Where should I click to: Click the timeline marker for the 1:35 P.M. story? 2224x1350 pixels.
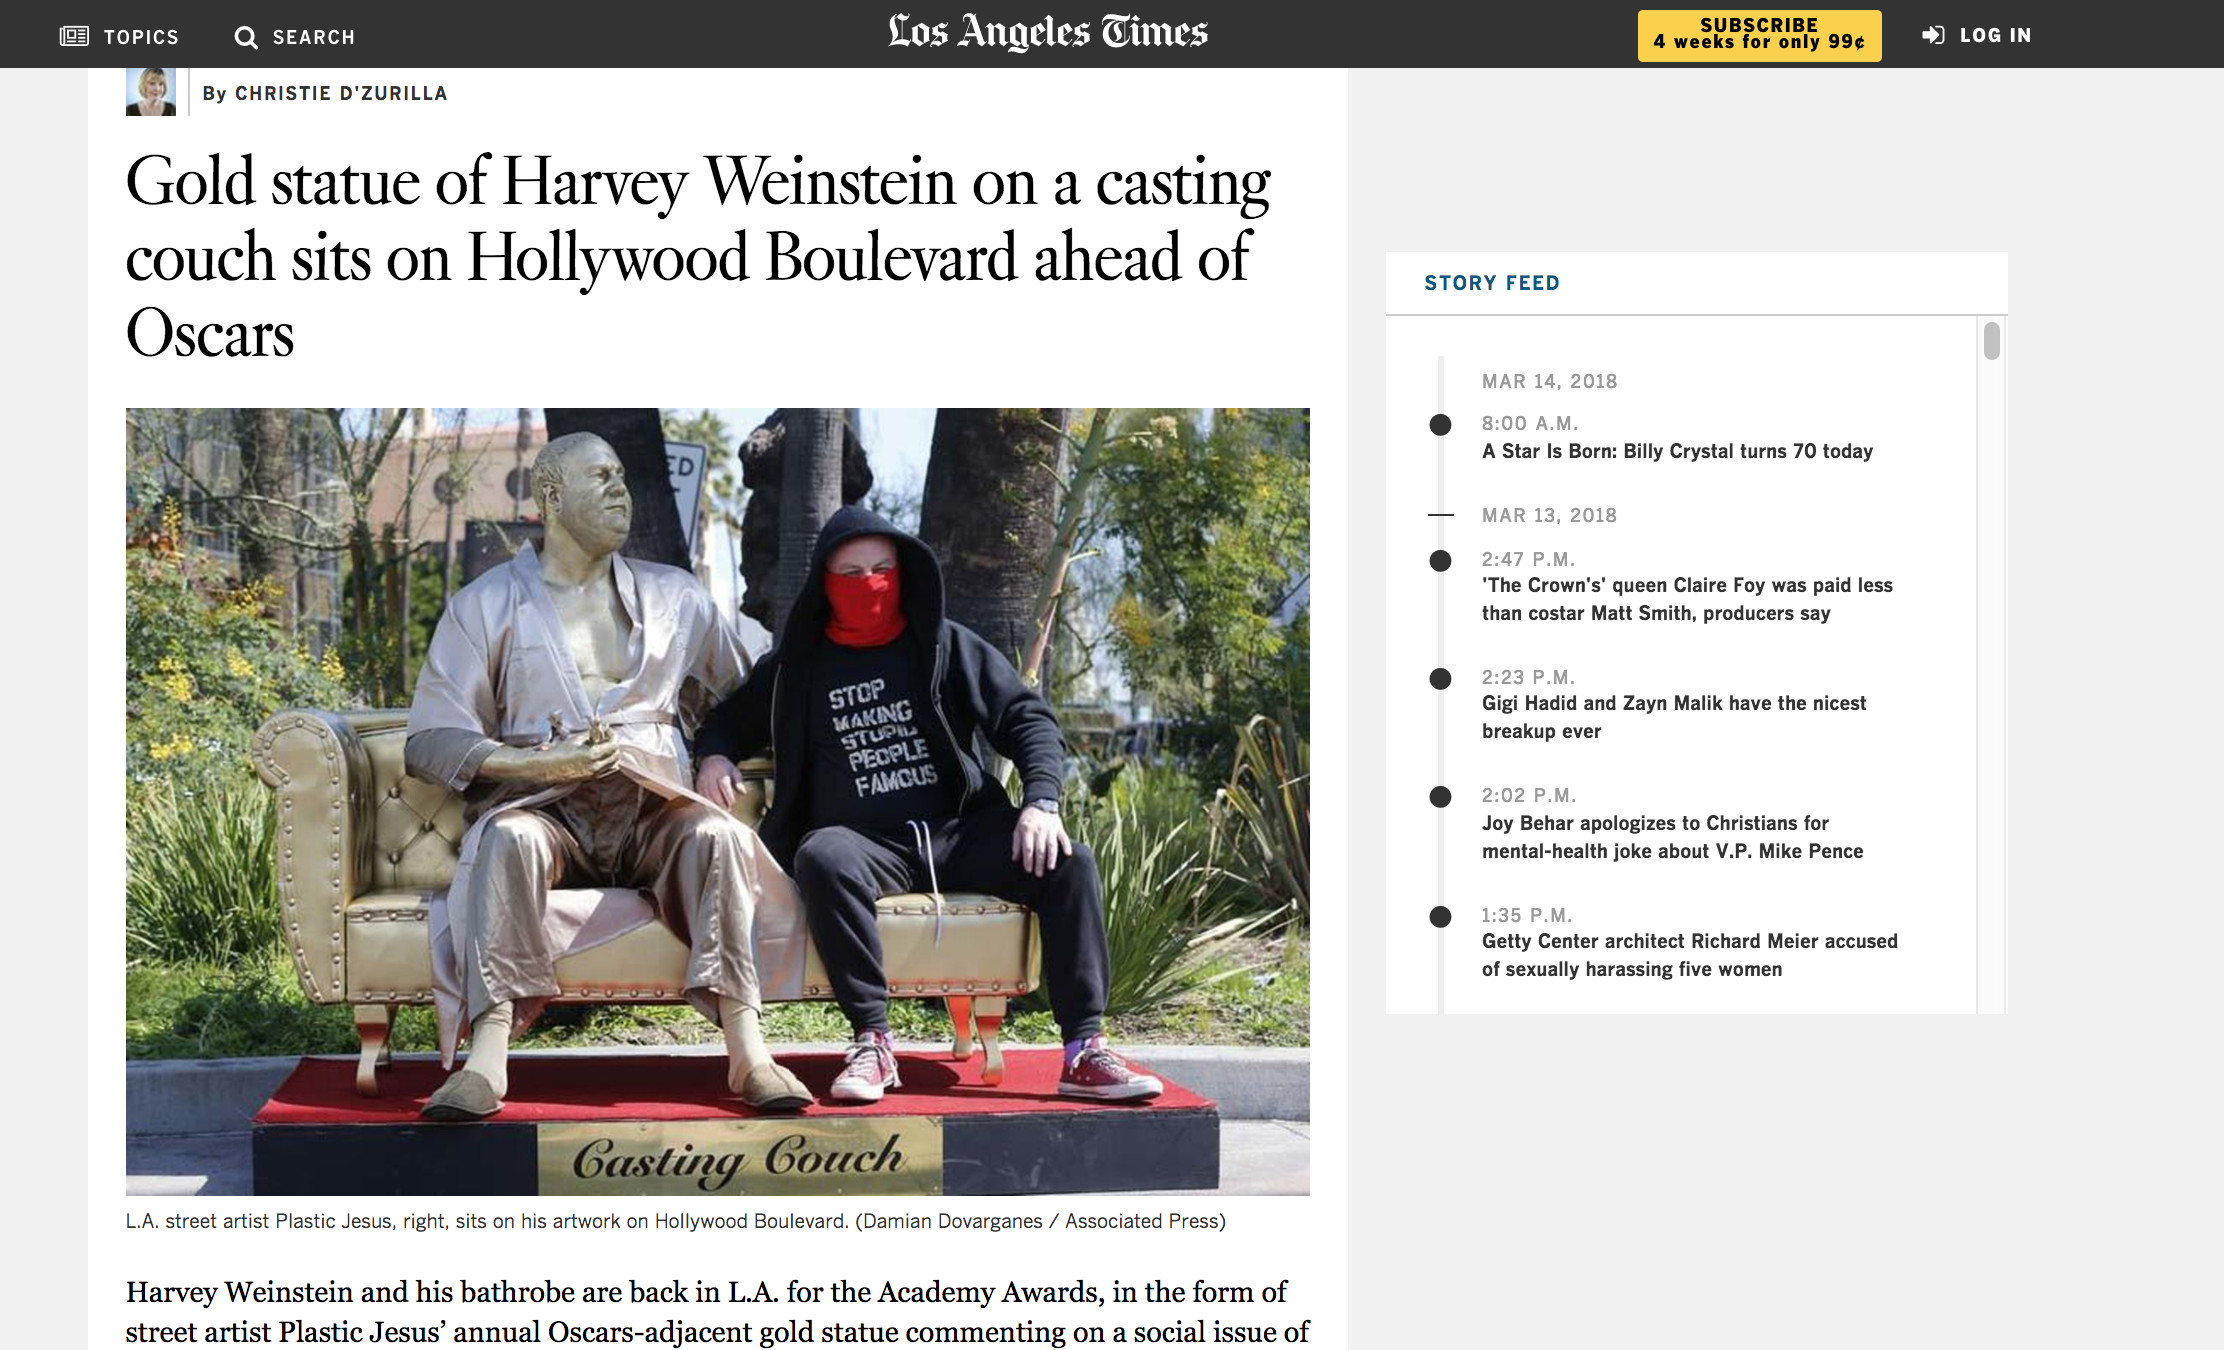pyautogui.click(x=1440, y=917)
